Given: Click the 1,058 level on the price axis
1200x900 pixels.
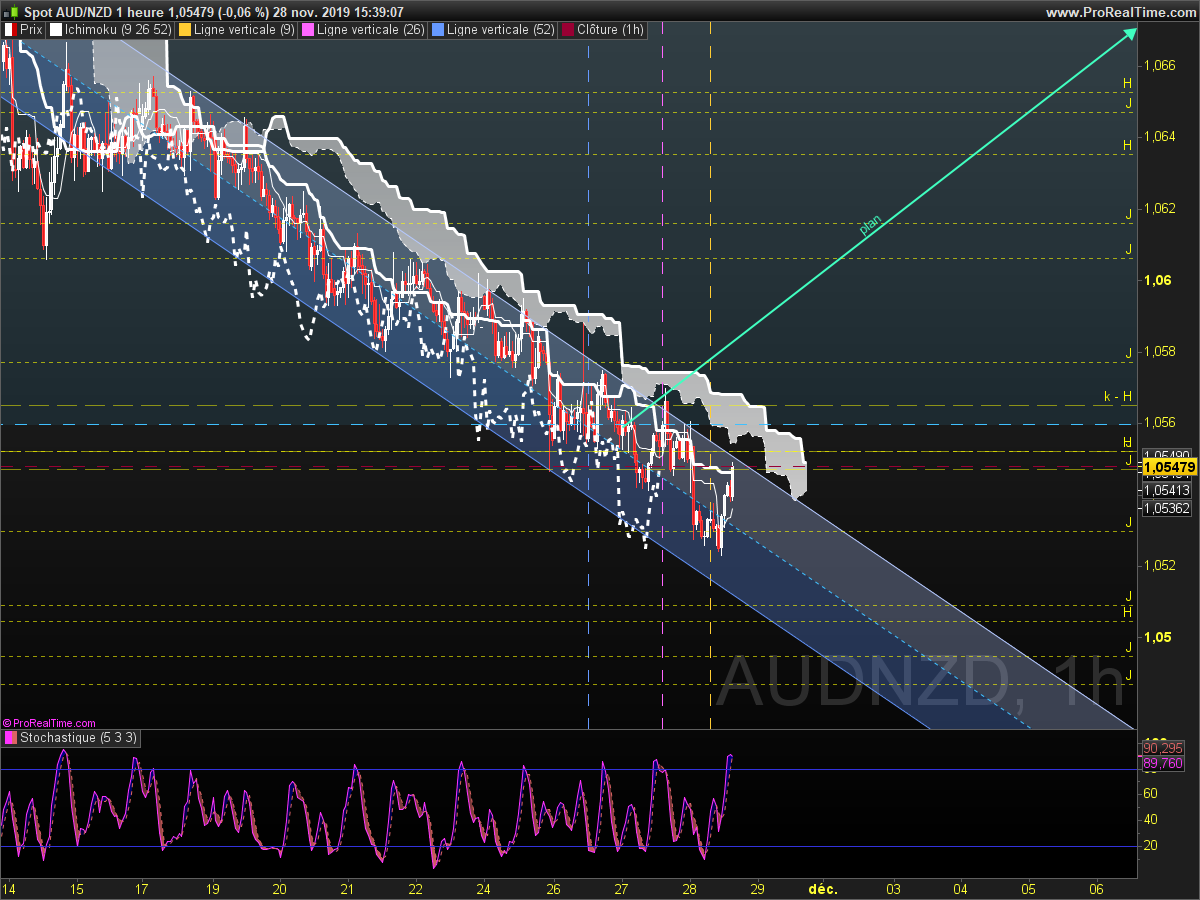Looking at the screenshot, I should pos(1158,351).
